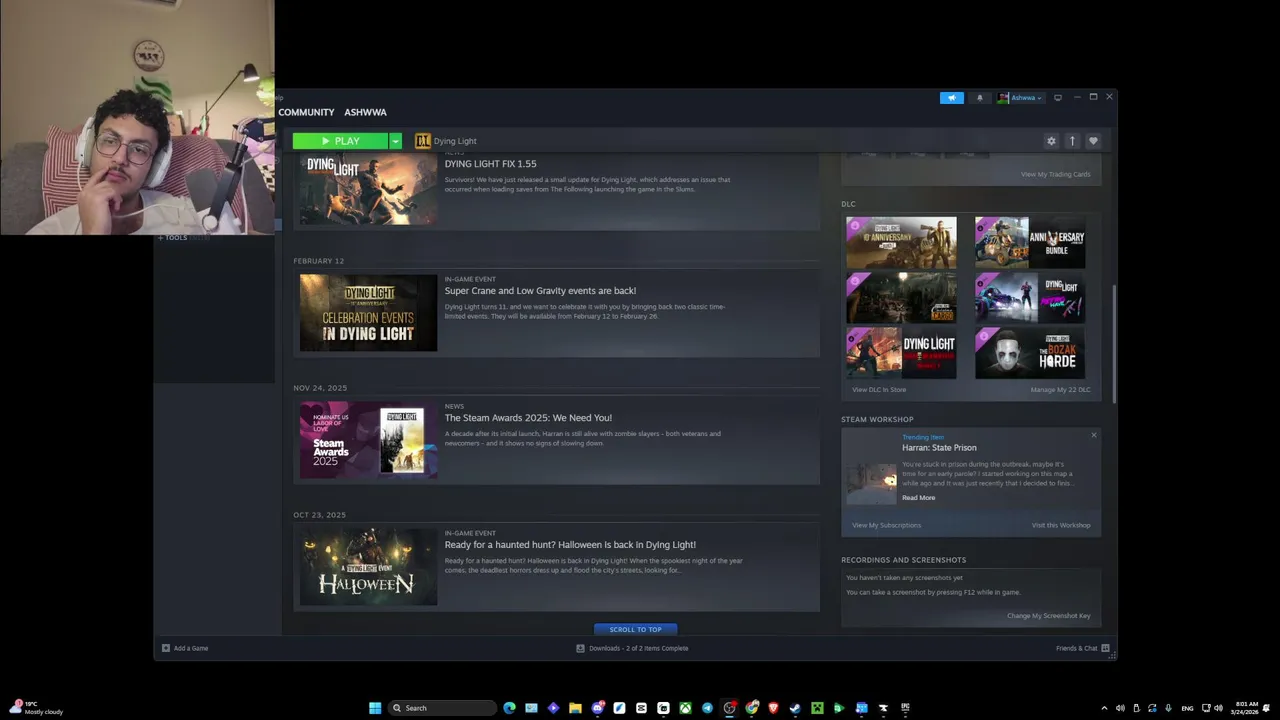Open the tray clock and date
The image size is (1280, 720).
(x=1246, y=708)
